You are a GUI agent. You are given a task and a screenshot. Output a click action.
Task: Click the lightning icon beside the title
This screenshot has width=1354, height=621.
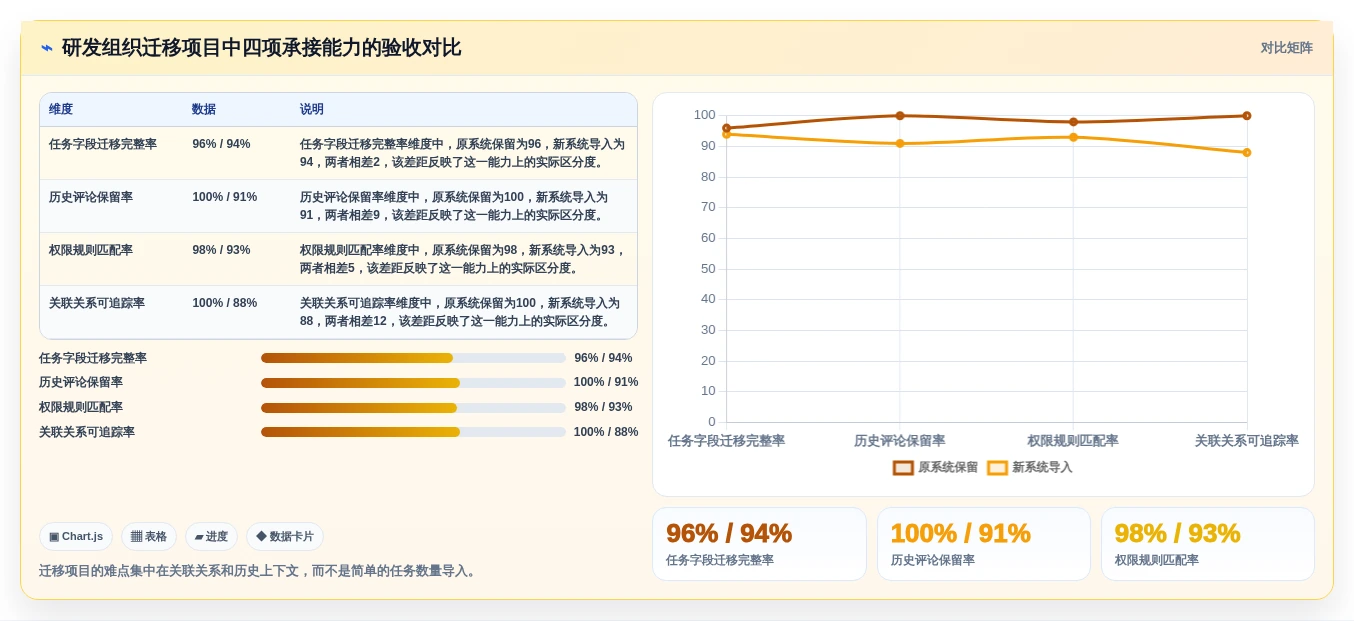pyautogui.click(x=47, y=48)
